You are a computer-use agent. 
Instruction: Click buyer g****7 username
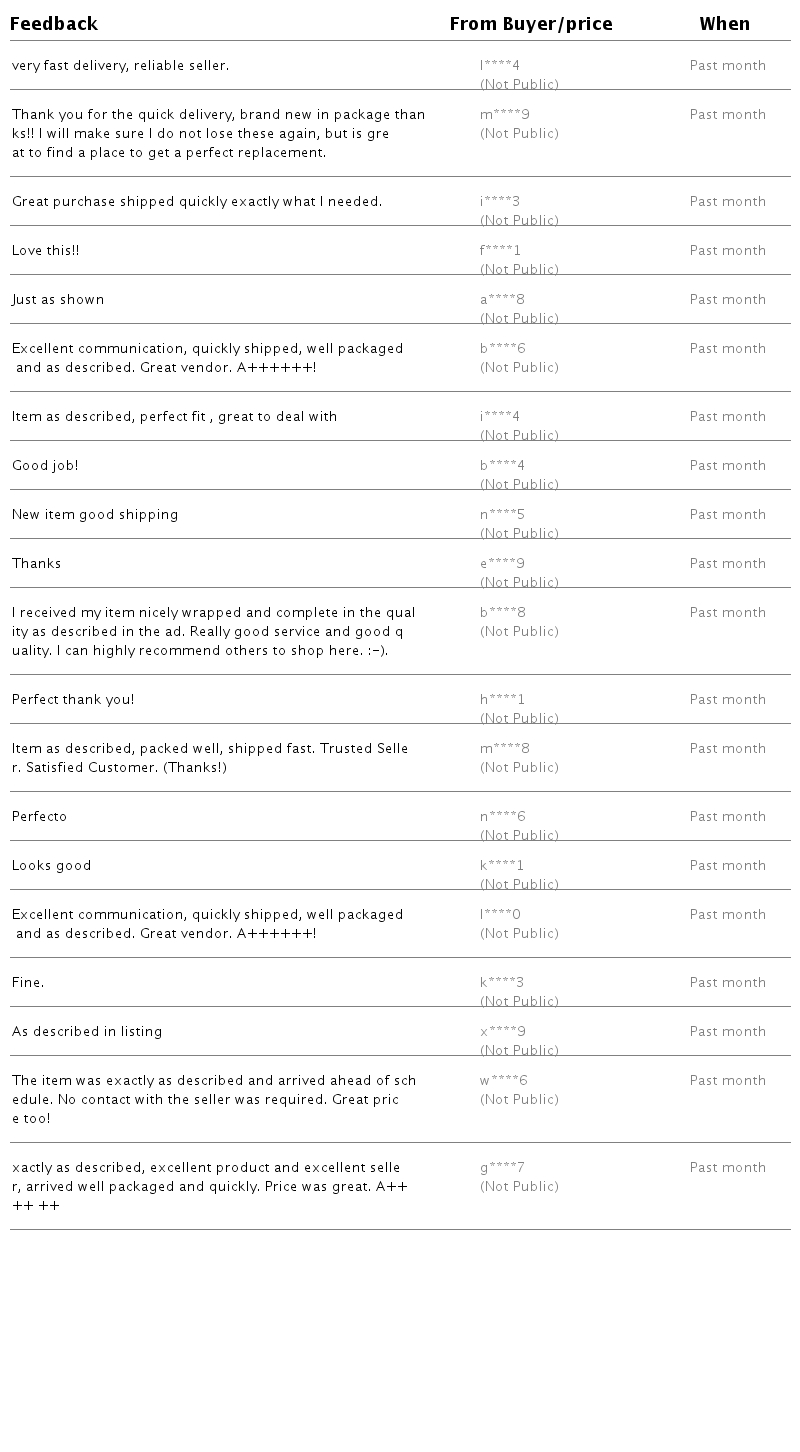coord(503,1168)
